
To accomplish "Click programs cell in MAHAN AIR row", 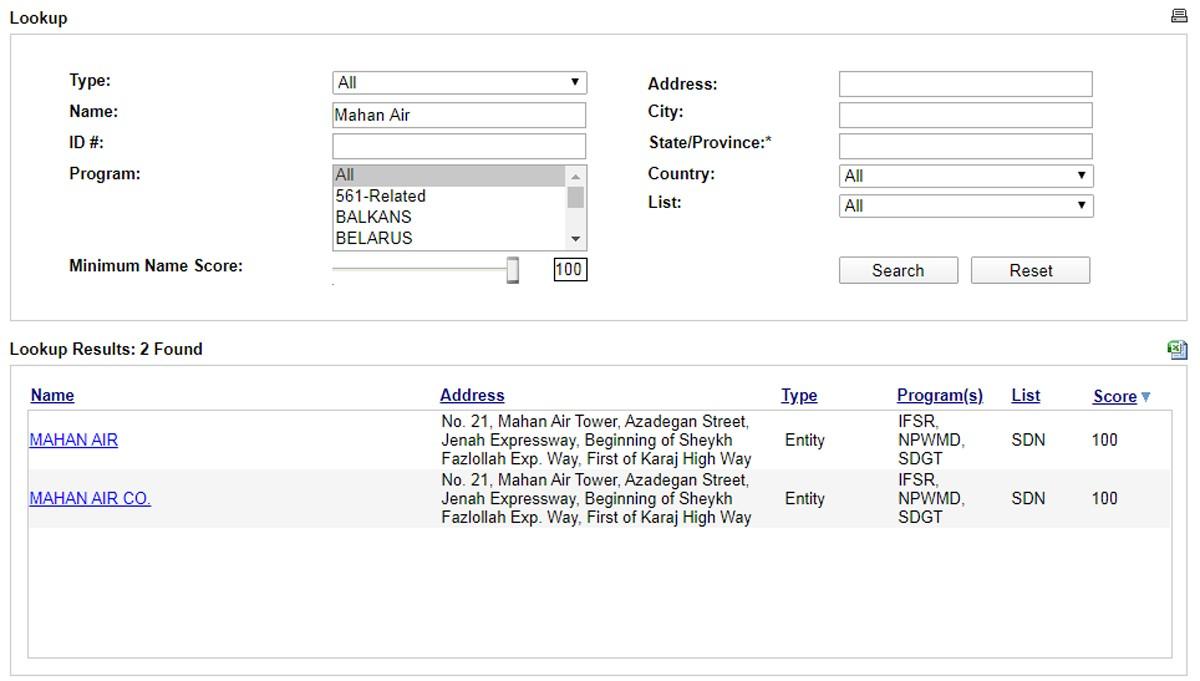I will pyautogui.click(x=931, y=440).
